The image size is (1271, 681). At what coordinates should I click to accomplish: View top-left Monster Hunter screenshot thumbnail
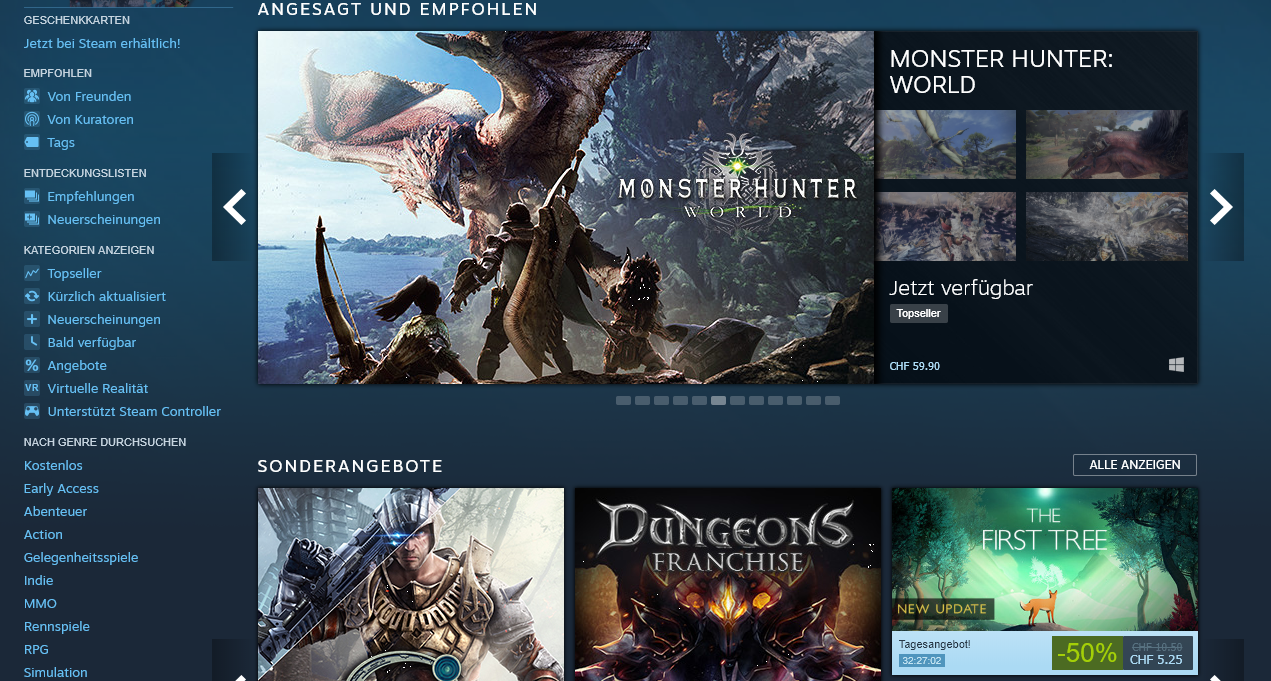click(x=946, y=145)
